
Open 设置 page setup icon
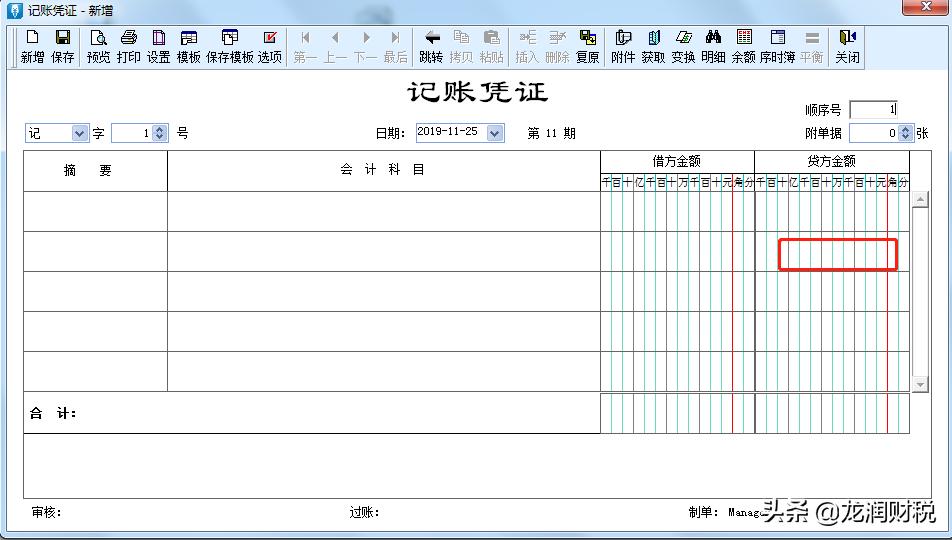point(158,47)
